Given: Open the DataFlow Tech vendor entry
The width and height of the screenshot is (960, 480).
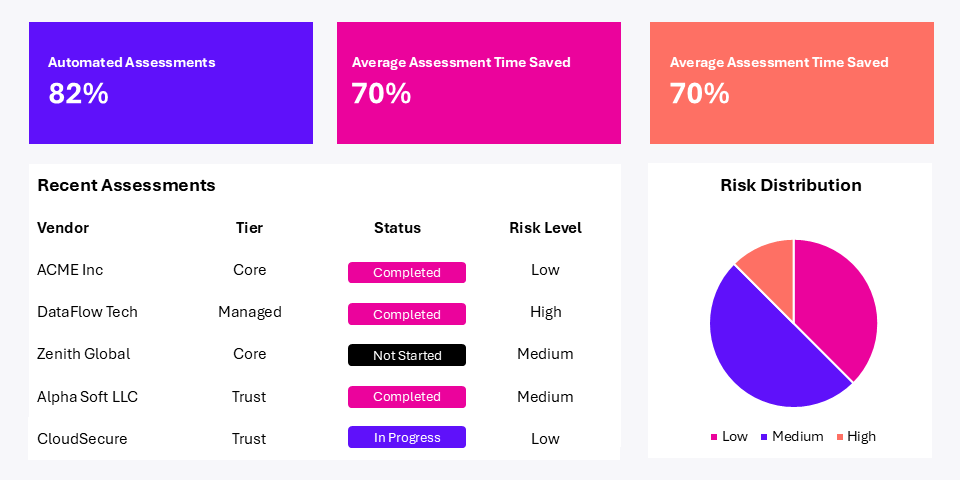Looking at the screenshot, I should click(x=87, y=312).
